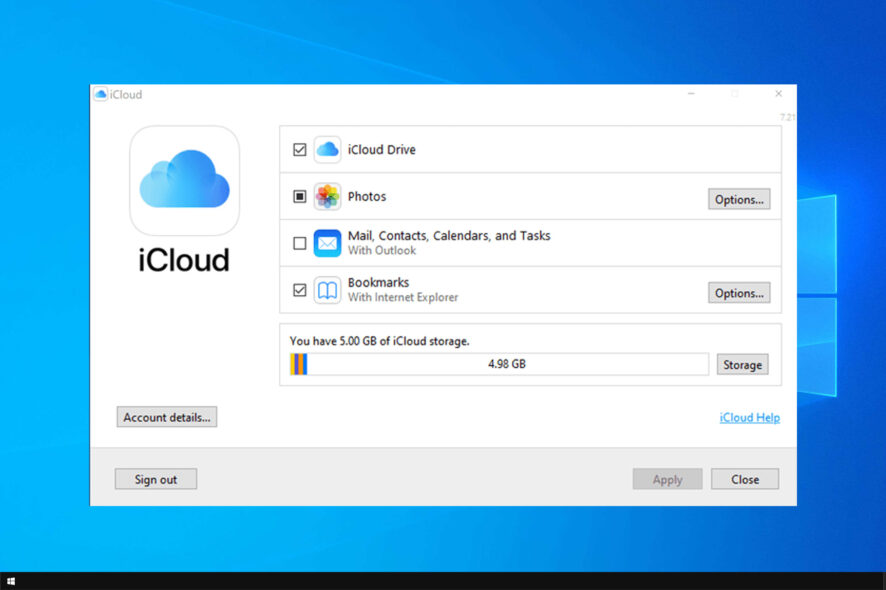This screenshot has height=590, width=886.
Task: Click the iCloud window title text
Action: (x=126, y=94)
